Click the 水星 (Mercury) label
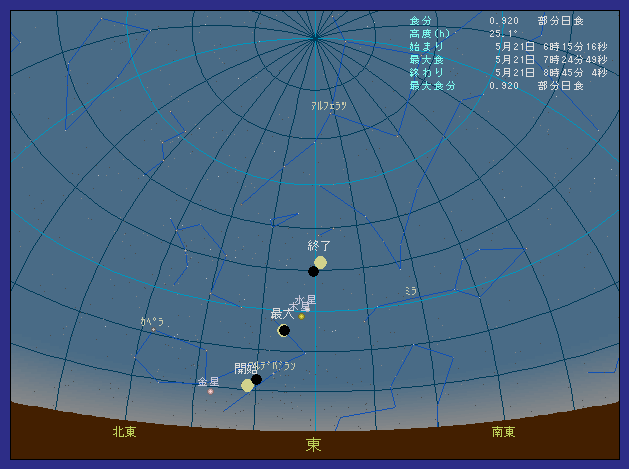The image size is (629, 469). pos(306,299)
